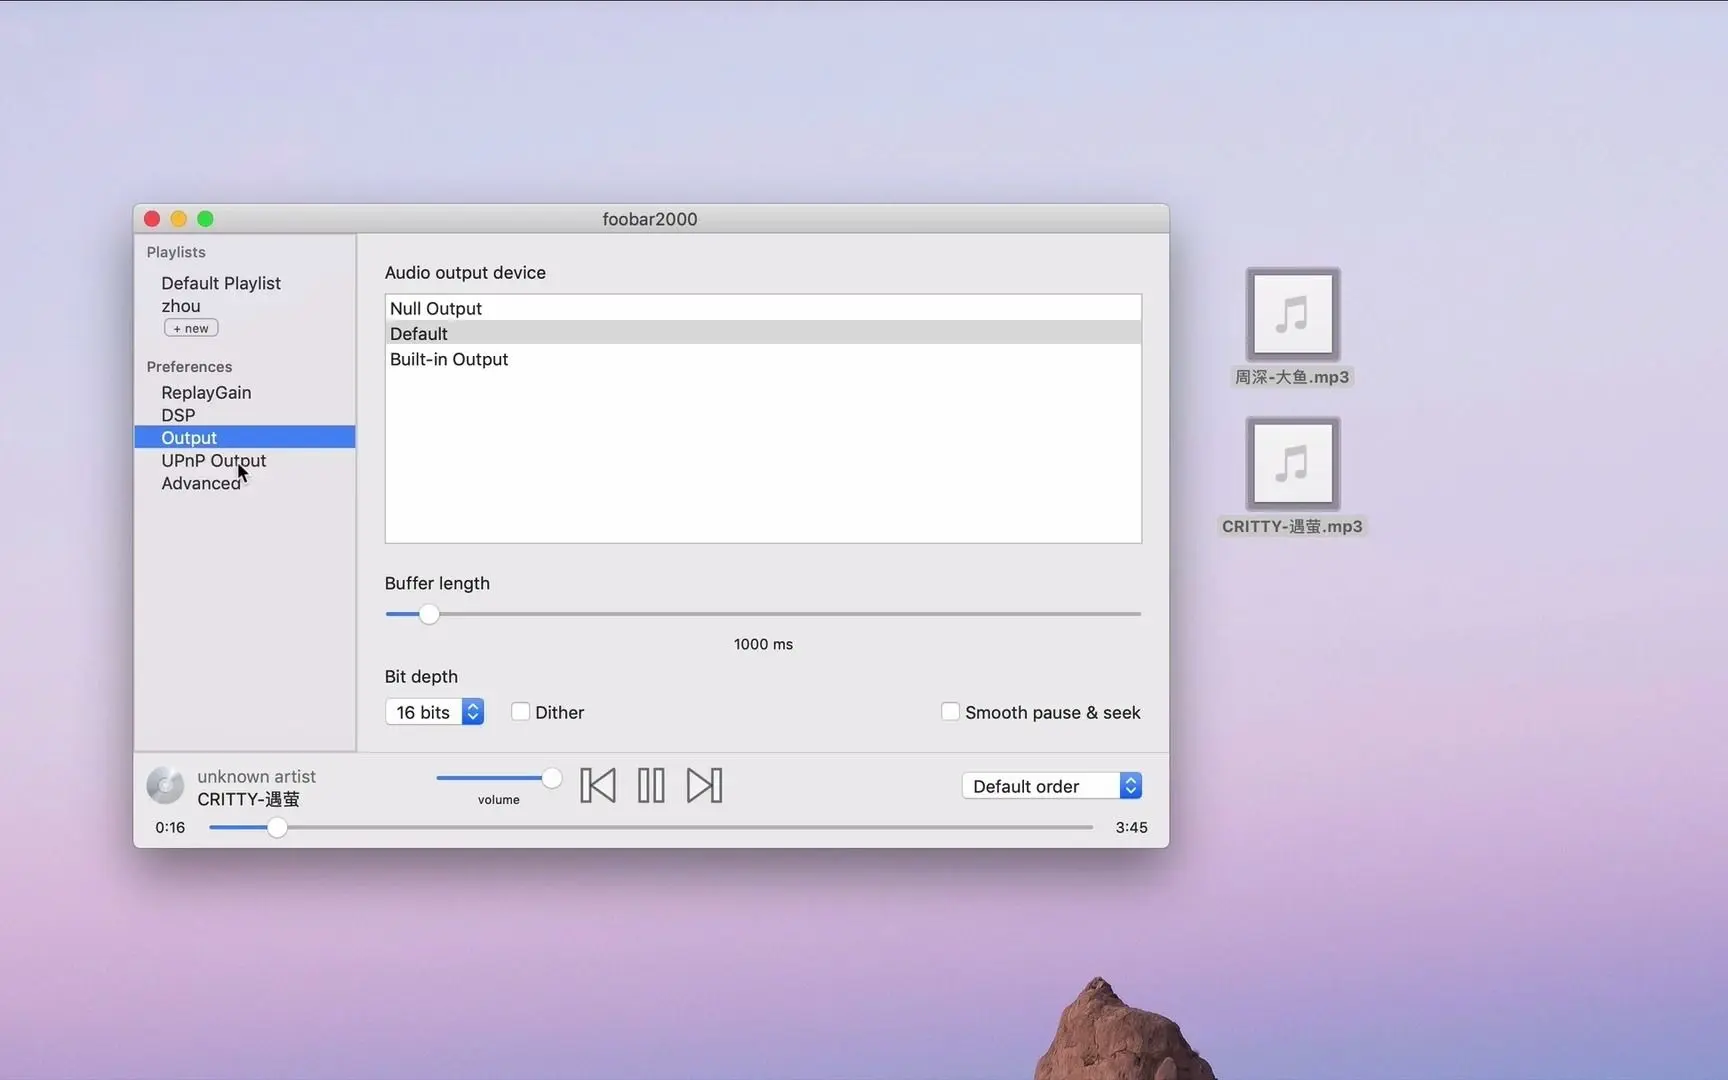The height and width of the screenshot is (1080, 1728).
Task: Open DSP preferences
Action: click(178, 415)
